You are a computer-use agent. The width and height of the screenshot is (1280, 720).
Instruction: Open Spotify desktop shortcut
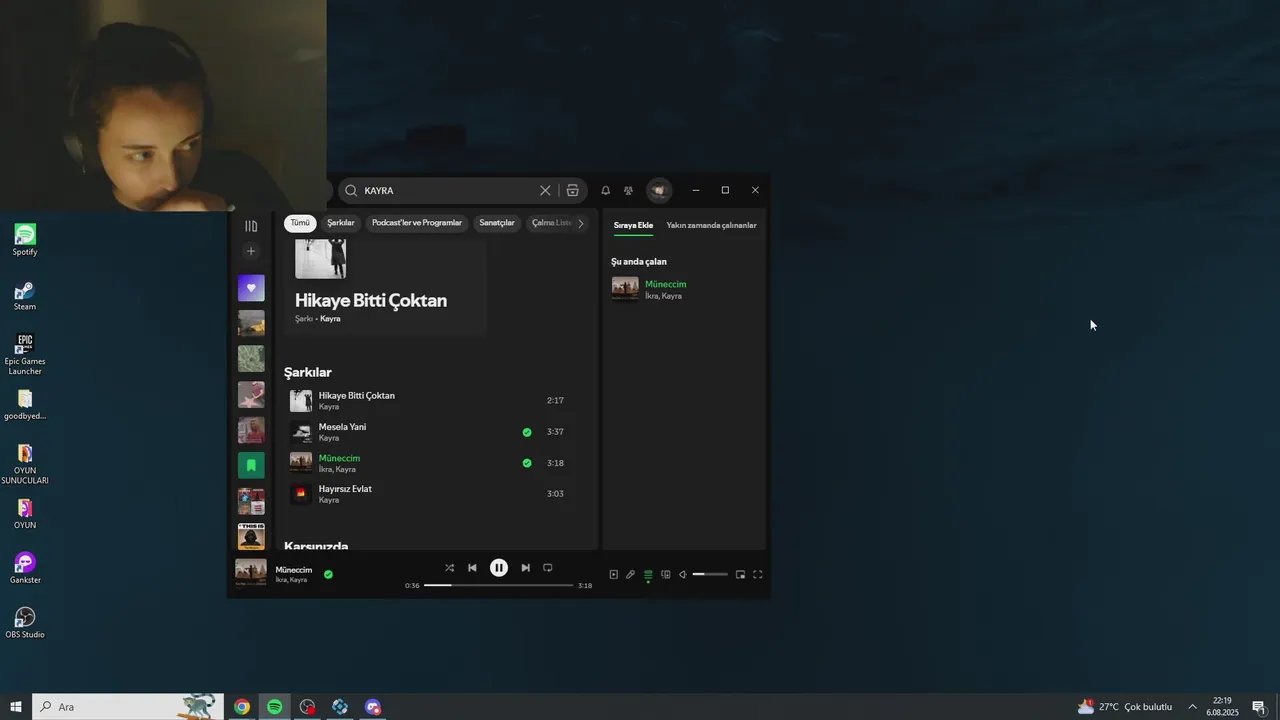tap(25, 240)
